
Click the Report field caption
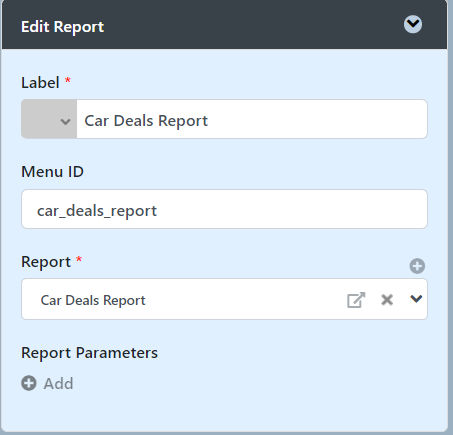point(46,262)
